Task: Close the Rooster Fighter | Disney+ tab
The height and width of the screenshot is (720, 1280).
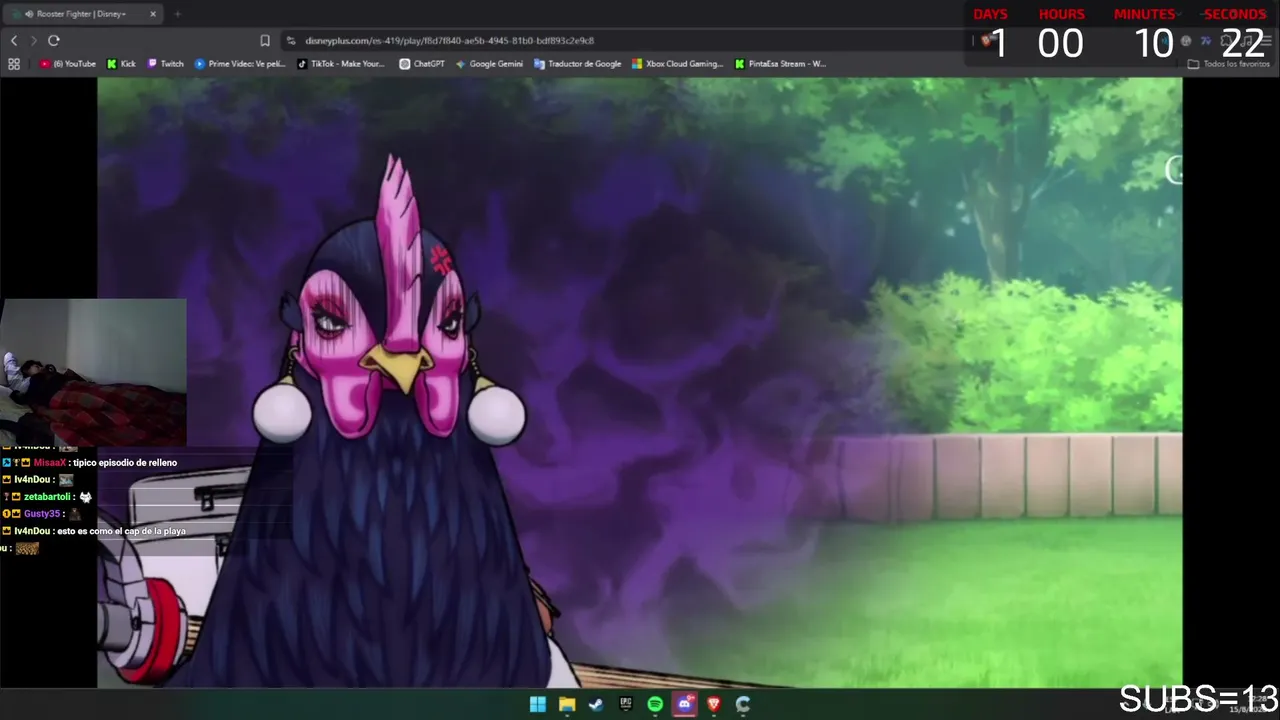Action: click(153, 14)
